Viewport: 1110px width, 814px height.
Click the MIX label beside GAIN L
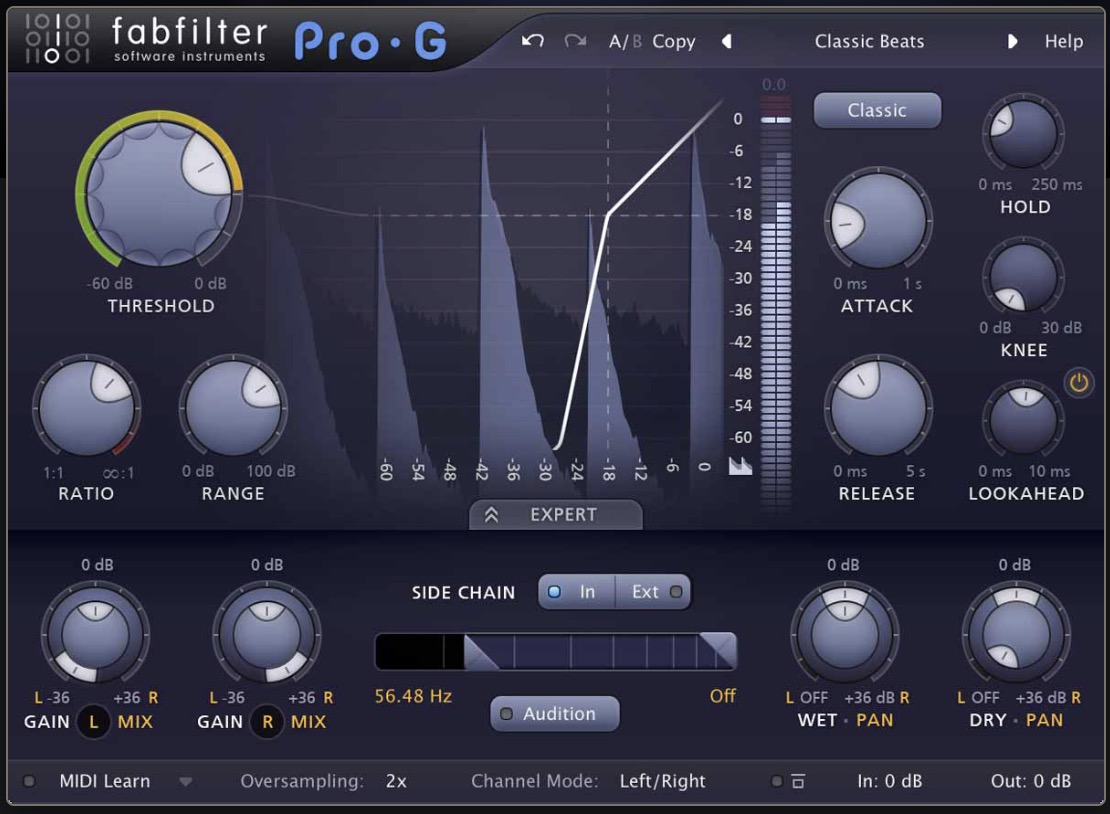(x=135, y=722)
